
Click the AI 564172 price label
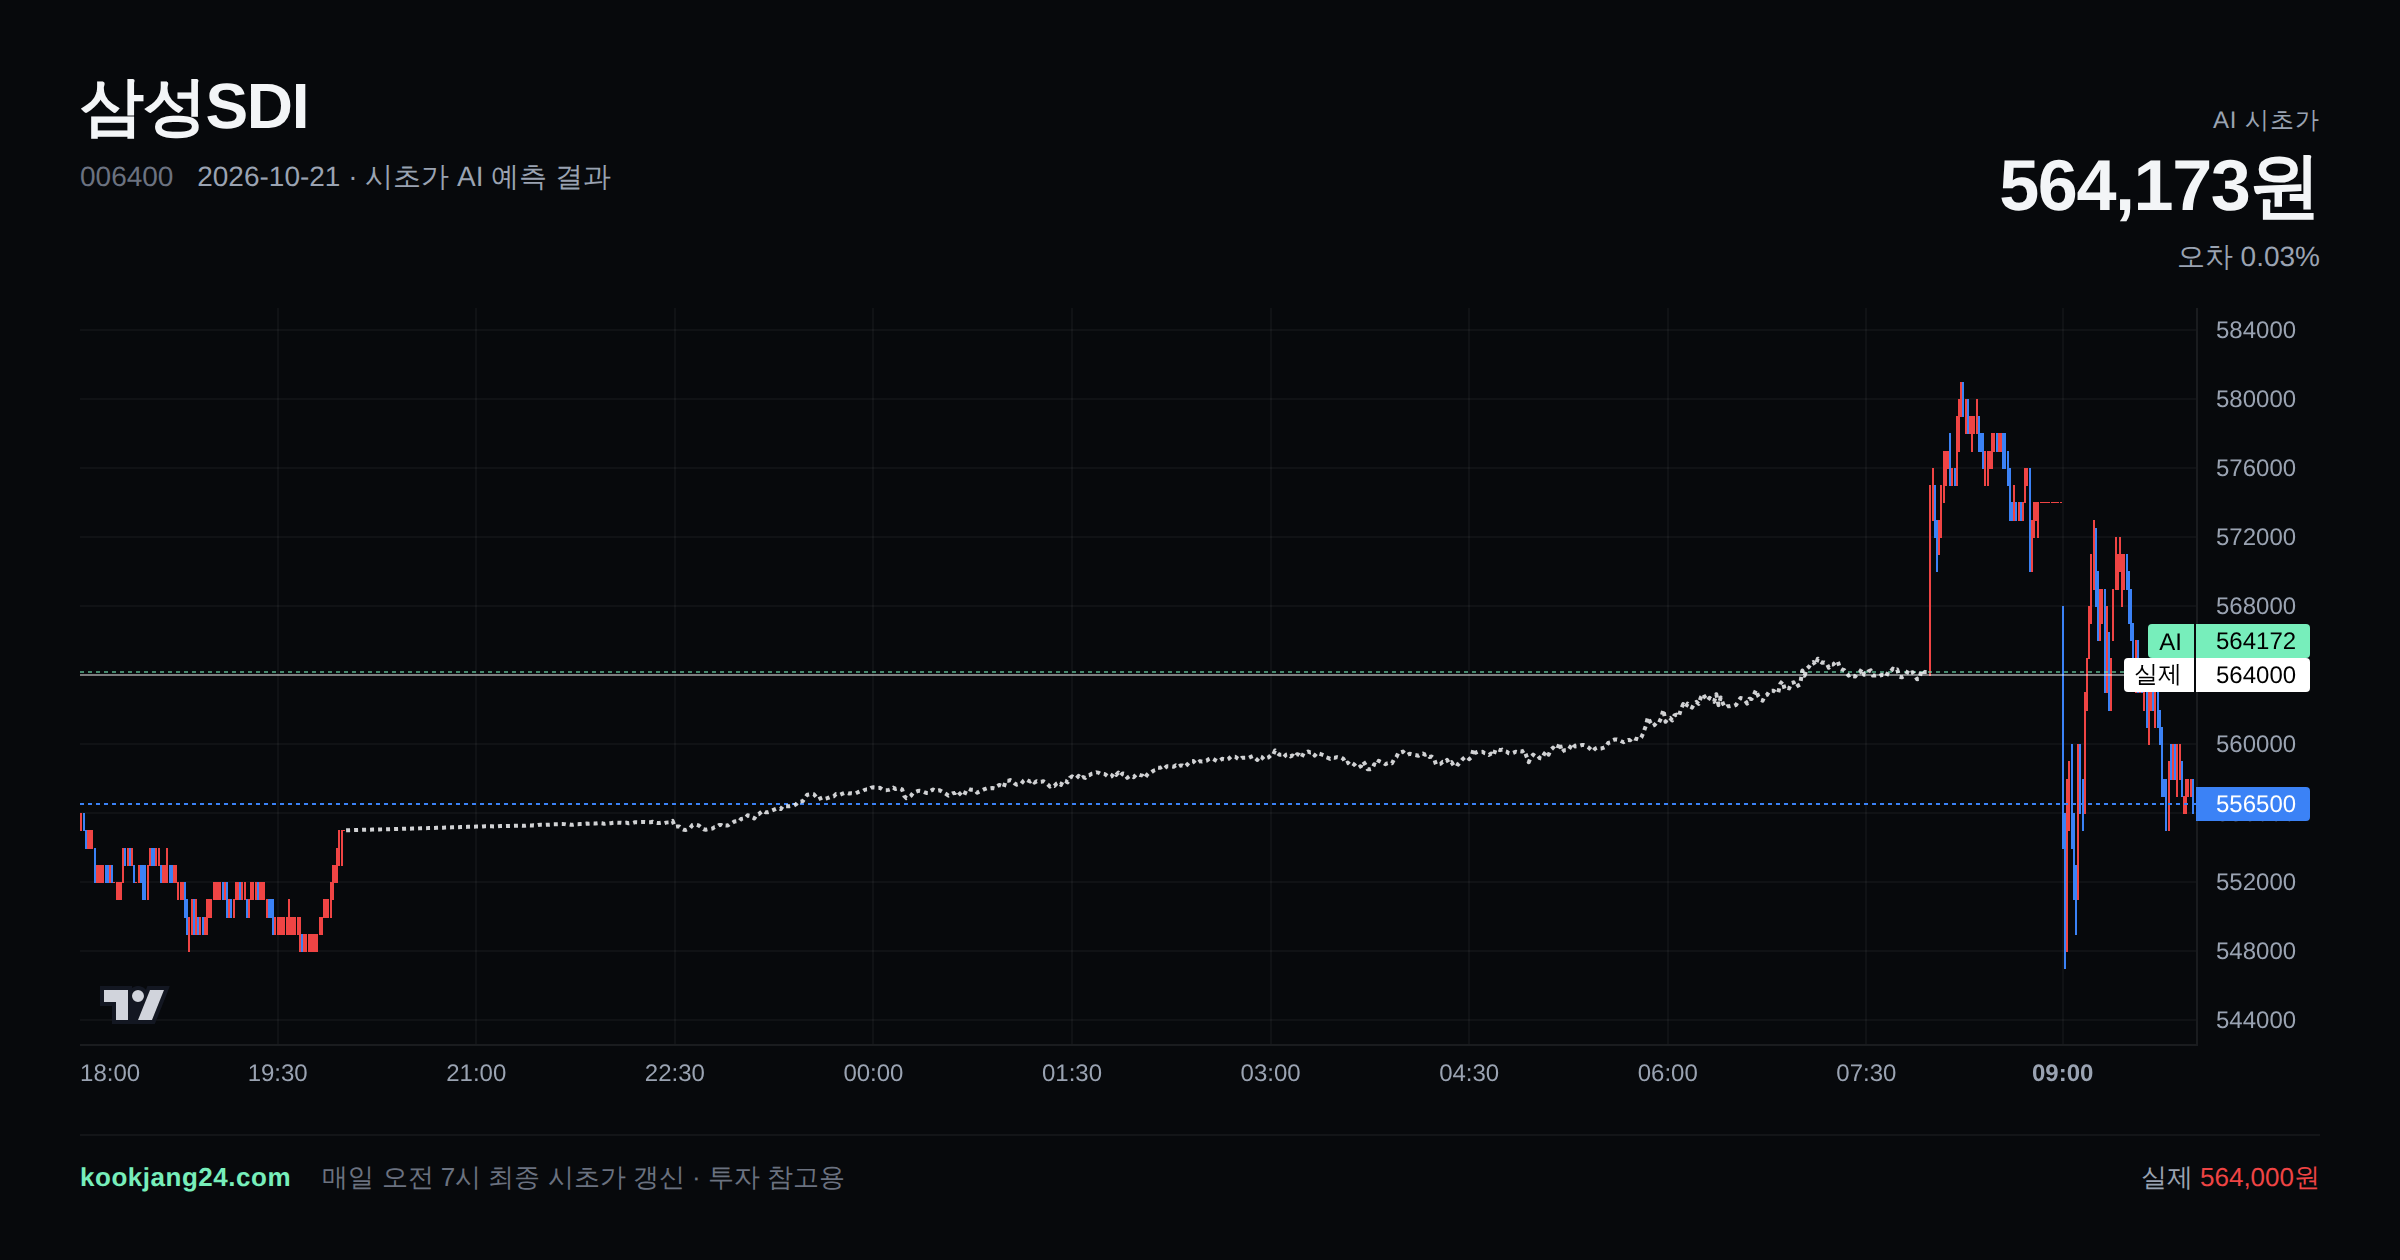pos(2228,641)
